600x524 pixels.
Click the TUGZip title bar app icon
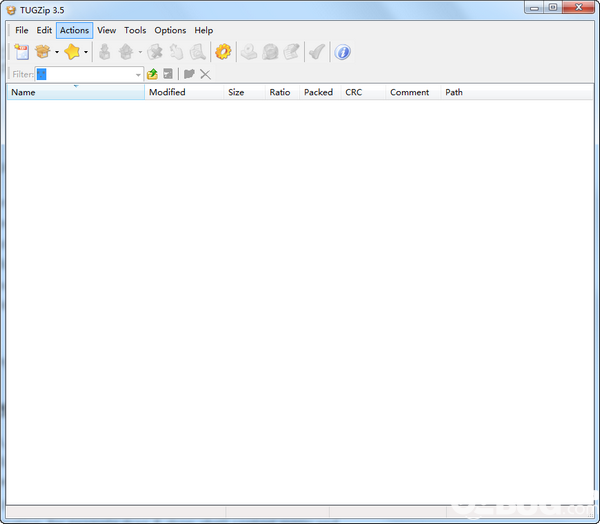[11, 10]
